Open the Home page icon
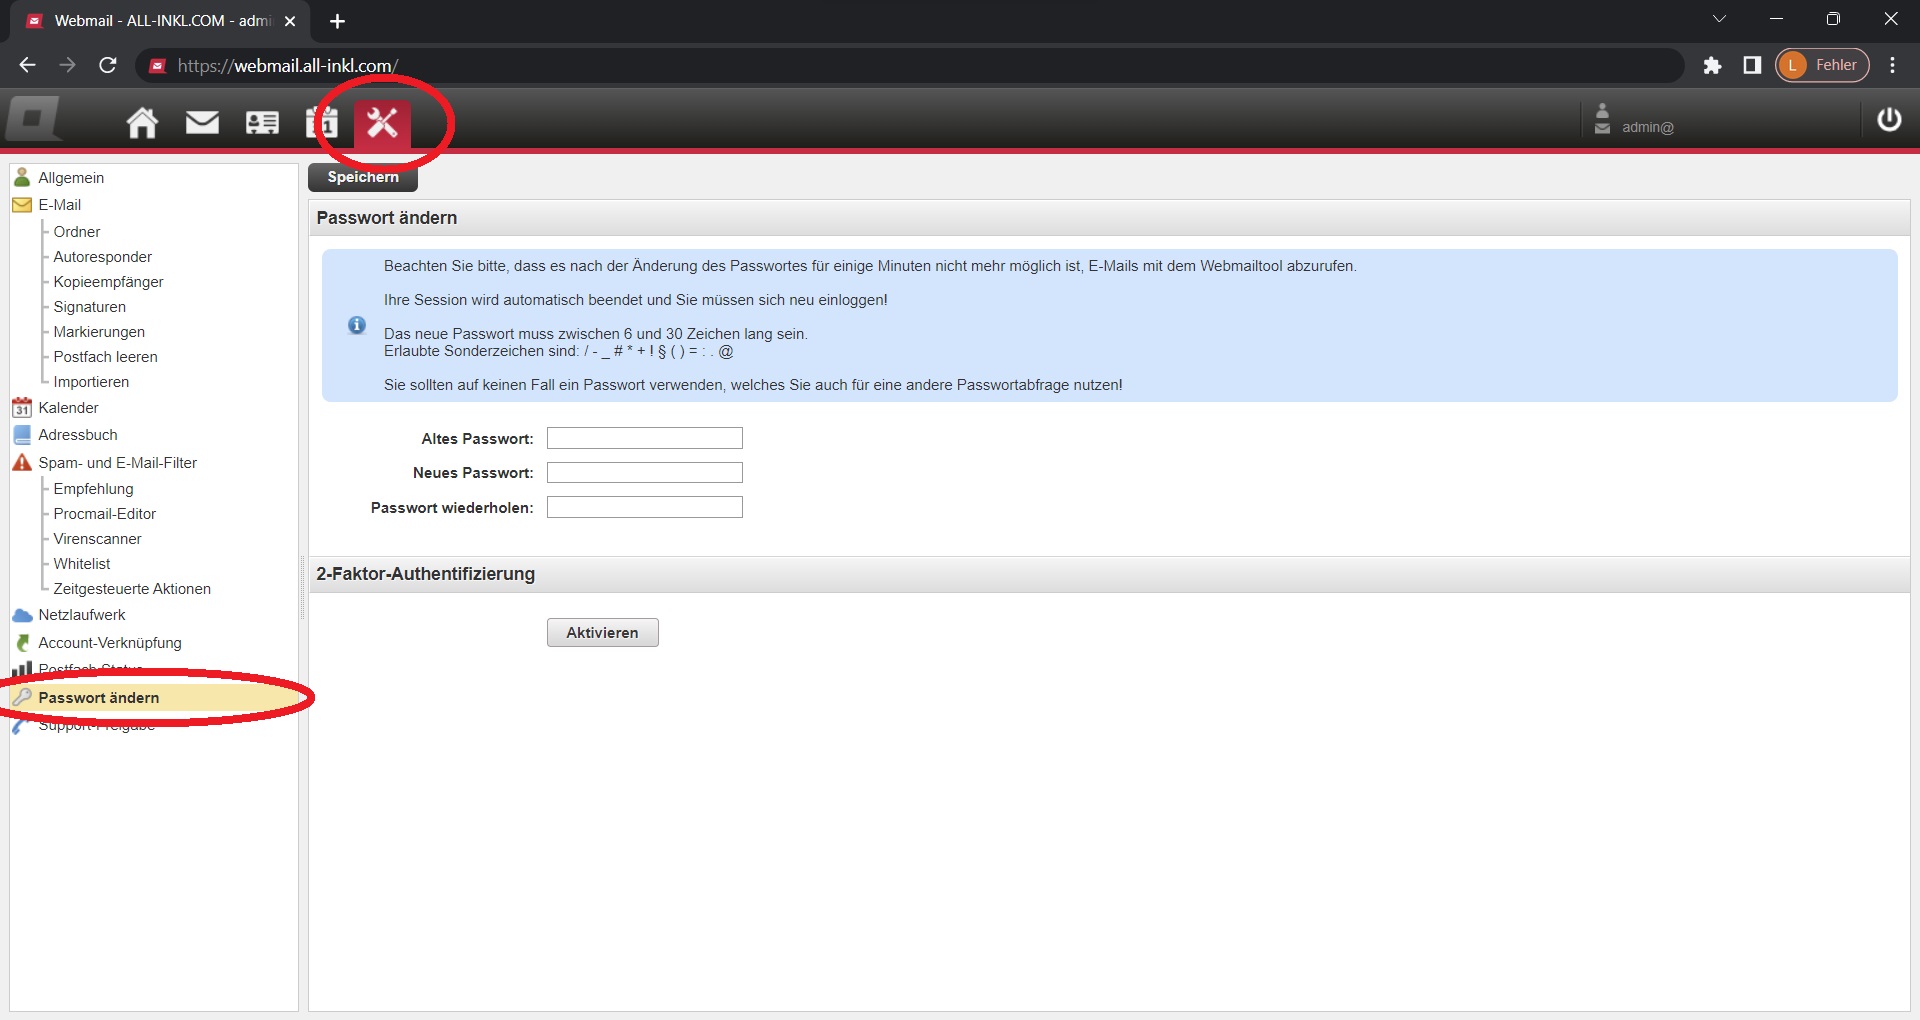The width and height of the screenshot is (1920, 1020). coord(142,122)
